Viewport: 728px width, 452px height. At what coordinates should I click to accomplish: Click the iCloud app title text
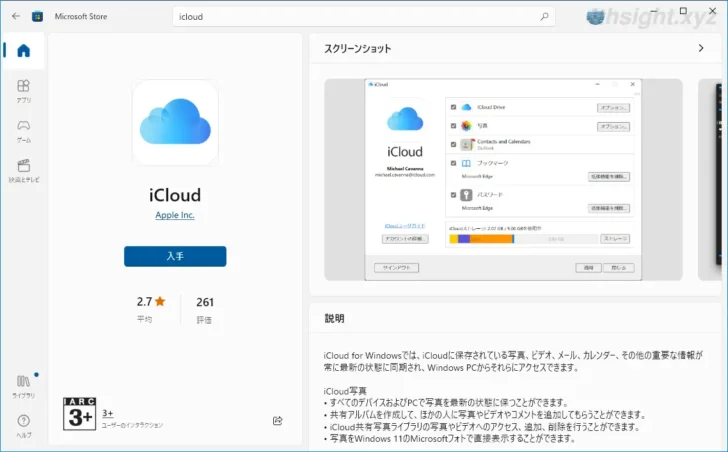[x=175, y=195]
